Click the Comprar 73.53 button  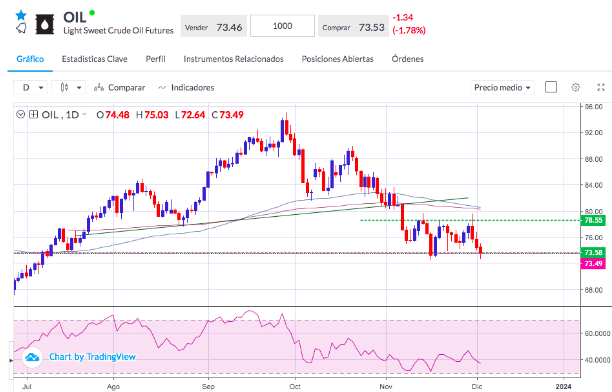coord(353,26)
